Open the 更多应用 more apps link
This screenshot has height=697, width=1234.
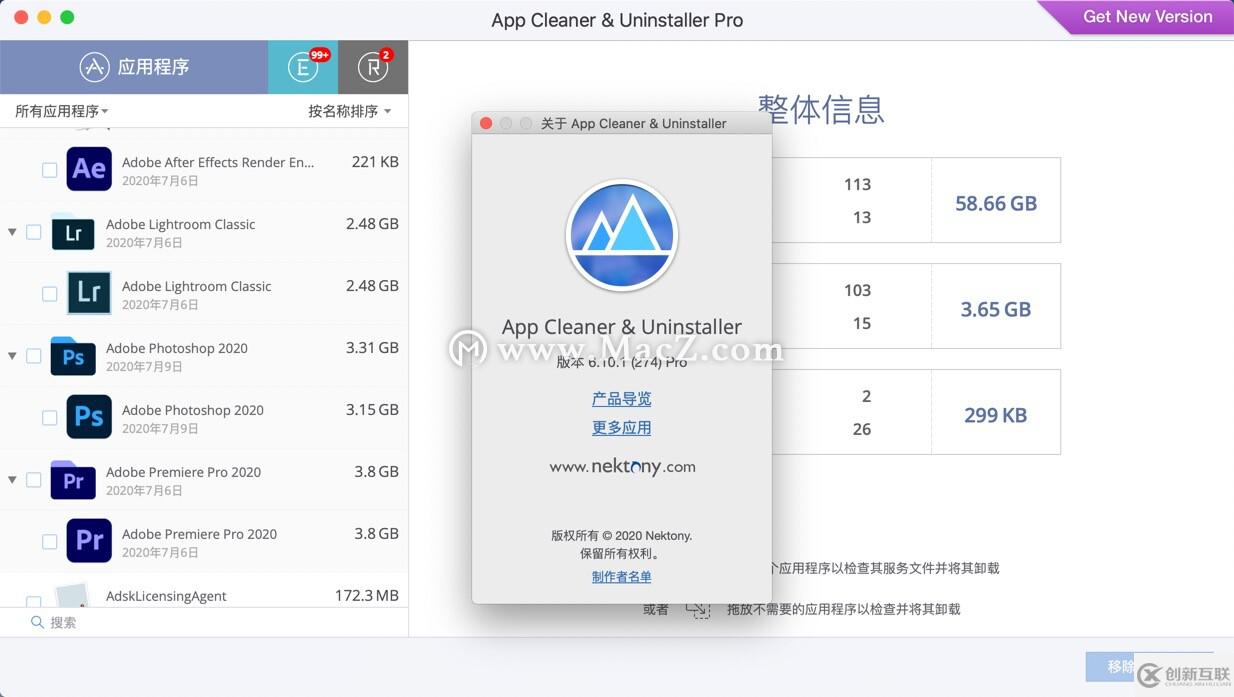[622, 428]
